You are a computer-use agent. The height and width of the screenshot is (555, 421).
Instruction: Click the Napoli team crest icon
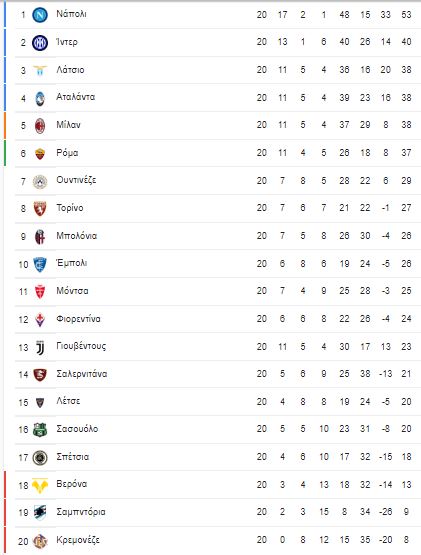point(40,15)
